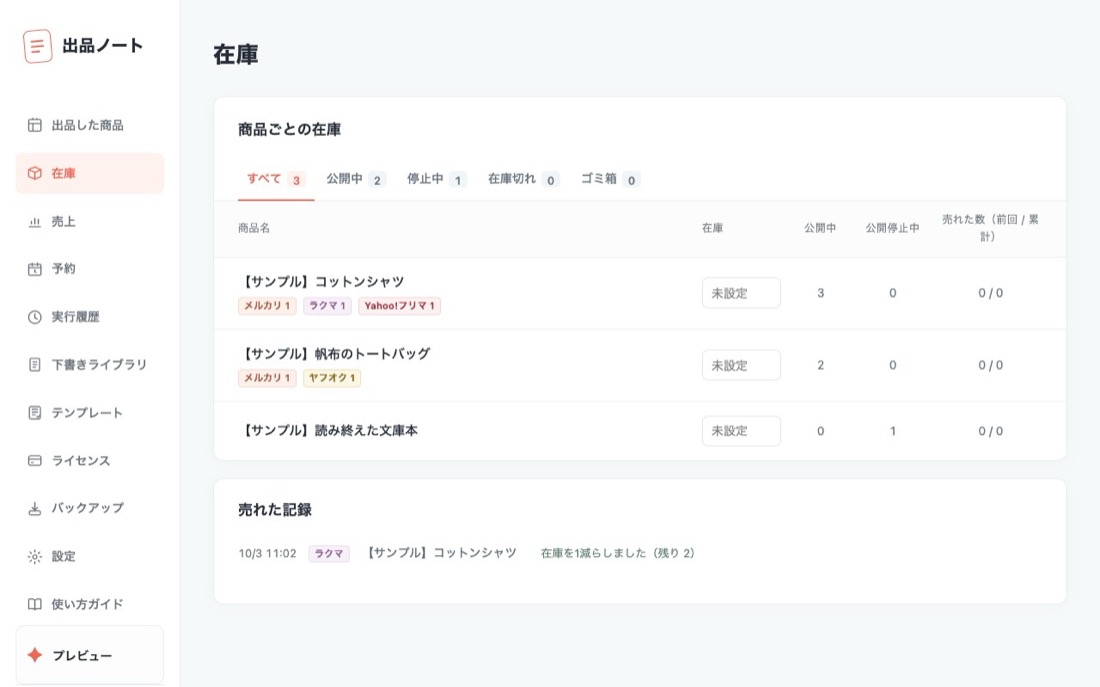Open the 使い方ガイド
The image size is (1100, 687).
click(90, 604)
